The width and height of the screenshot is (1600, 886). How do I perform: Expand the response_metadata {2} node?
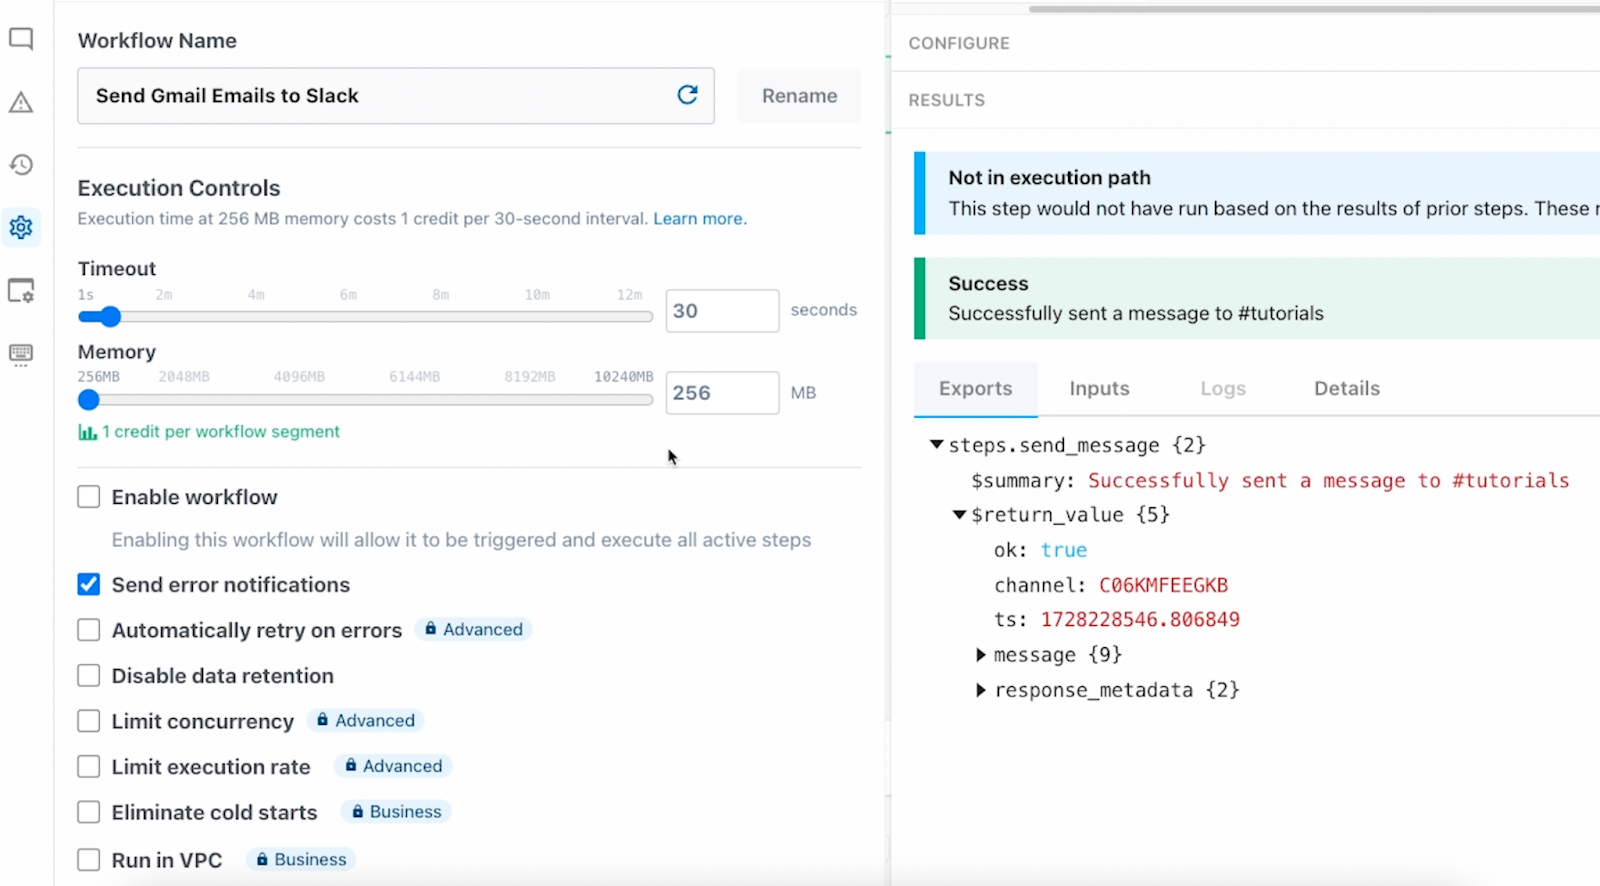click(981, 690)
